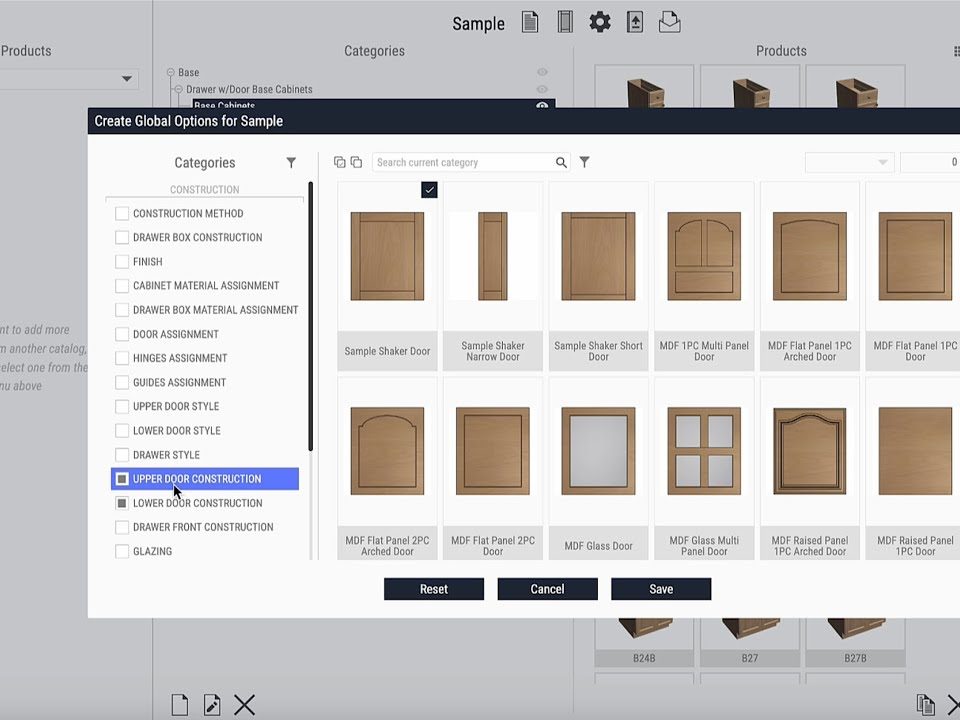Viewport: 960px width, 720px height.
Task: Click the upload icon in the top toolbar
Action: [x=635, y=22]
